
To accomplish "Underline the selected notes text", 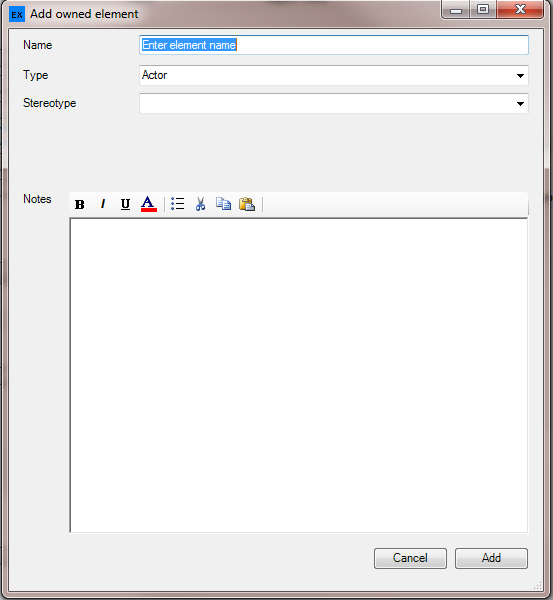I will point(125,204).
